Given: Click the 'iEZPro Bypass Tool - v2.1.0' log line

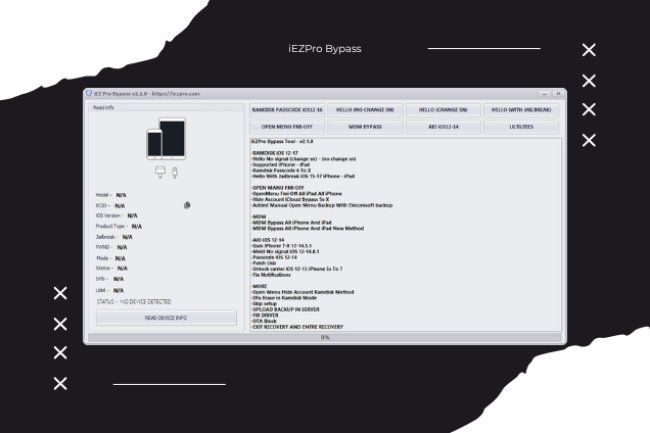Looking at the screenshot, I should tap(282, 142).
